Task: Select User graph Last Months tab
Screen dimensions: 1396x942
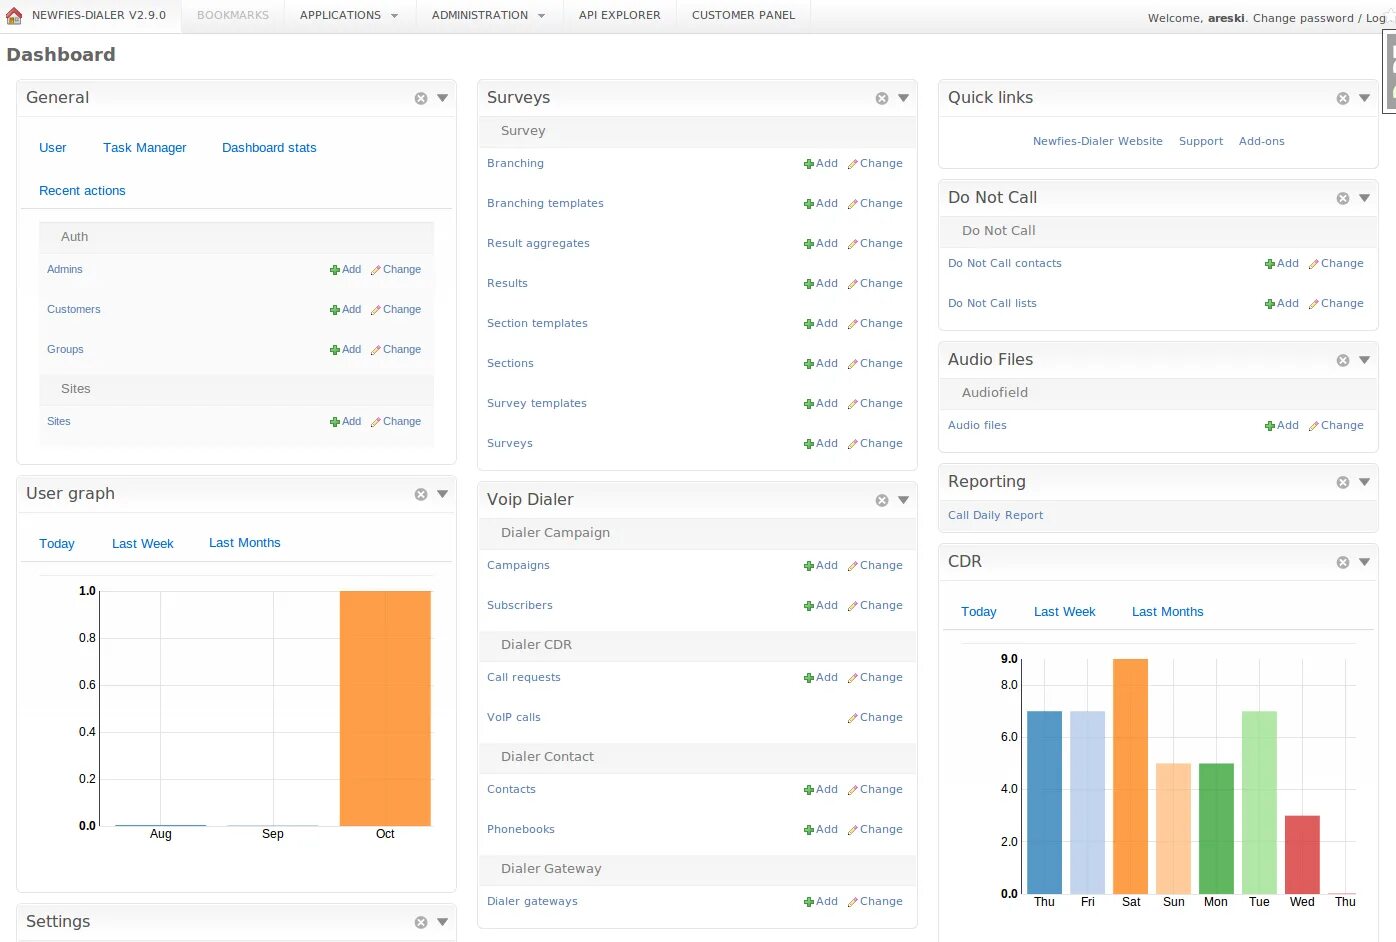Action: coord(245,543)
